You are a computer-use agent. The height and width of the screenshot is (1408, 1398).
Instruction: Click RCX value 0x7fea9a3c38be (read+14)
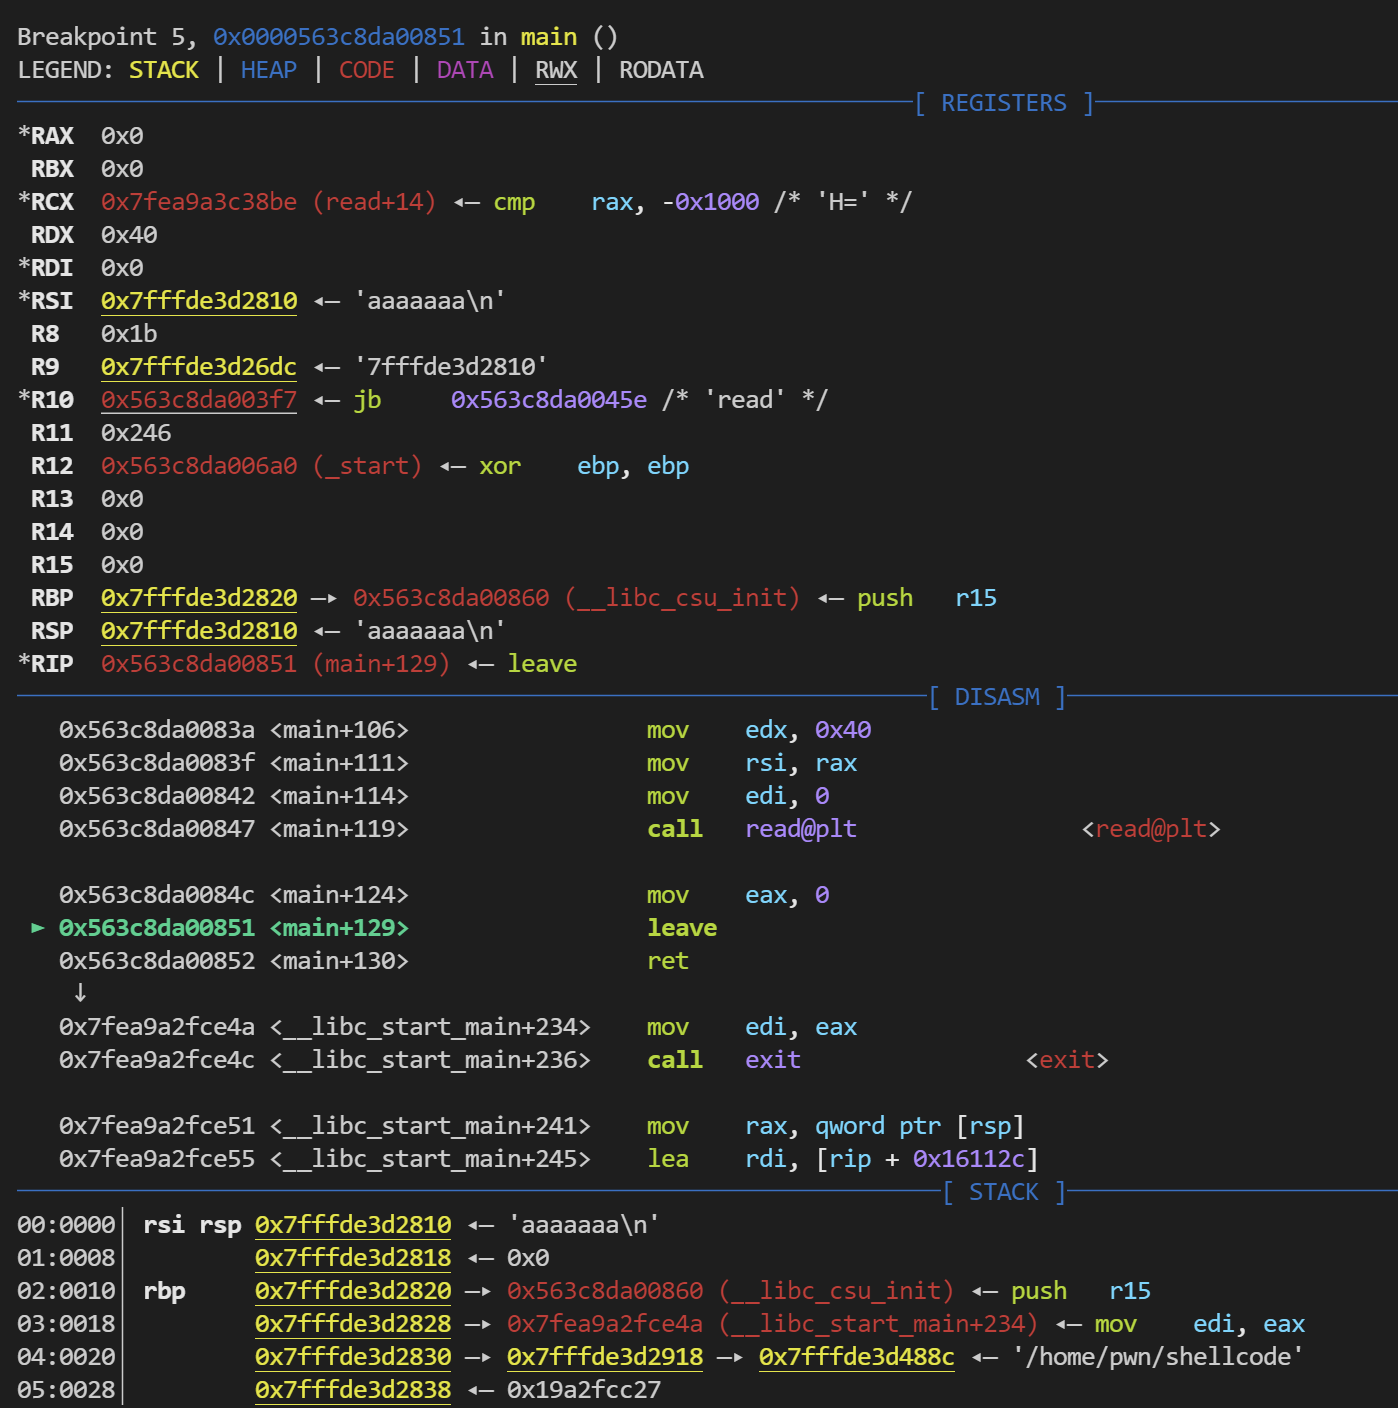pyautogui.click(x=269, y=202)
